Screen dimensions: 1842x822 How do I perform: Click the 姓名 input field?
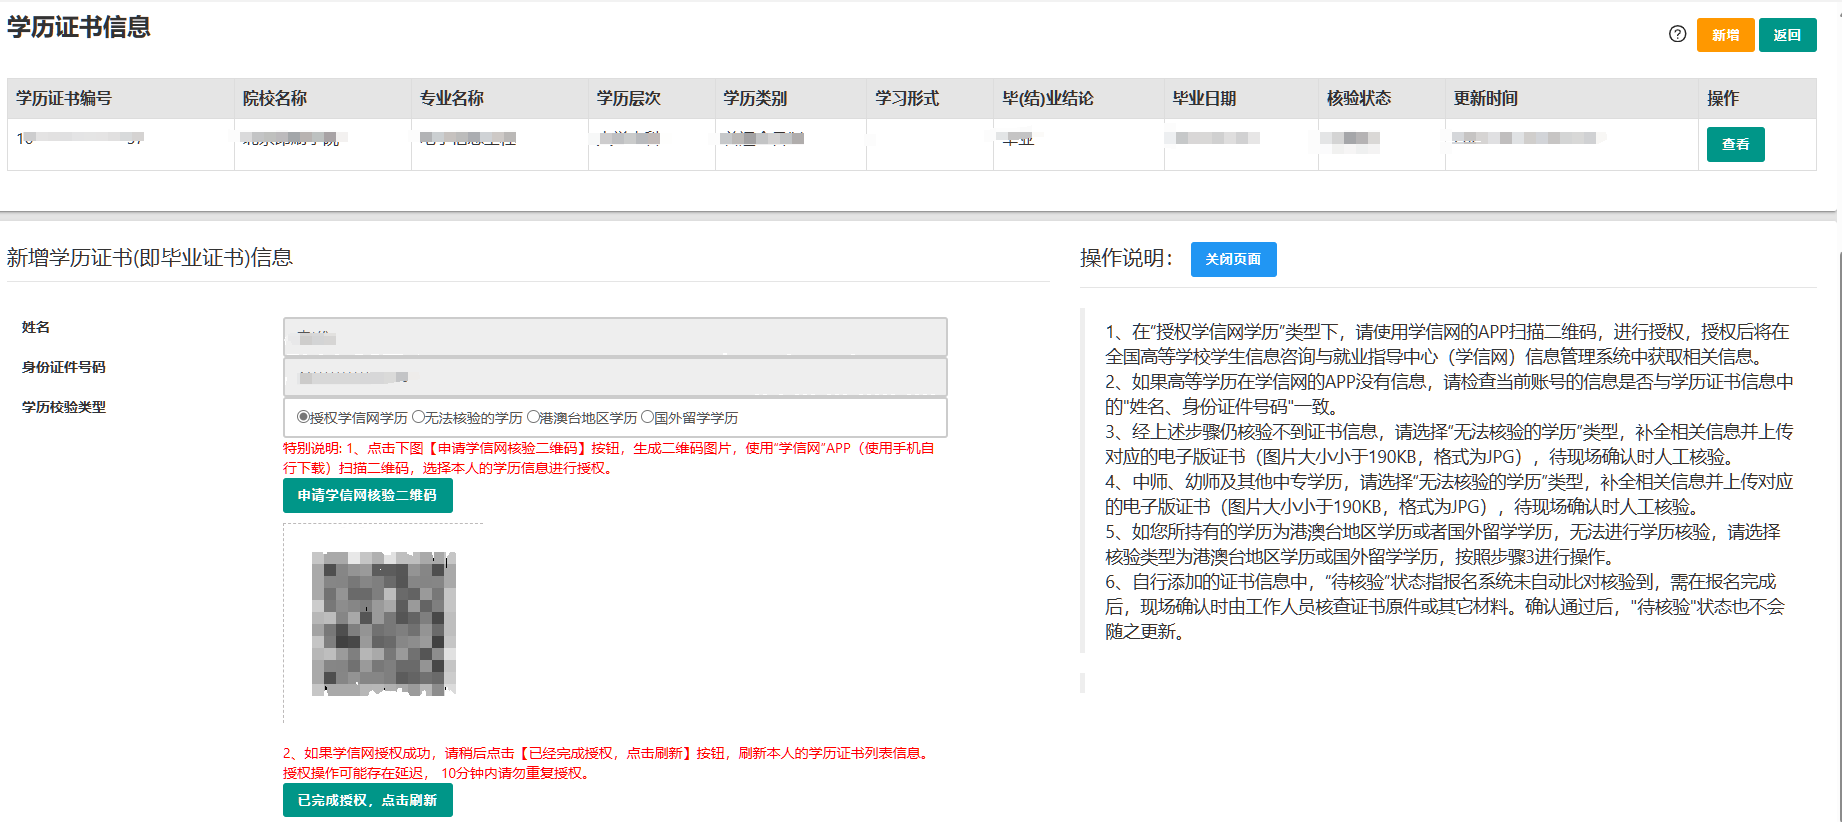tap(615, 337)
